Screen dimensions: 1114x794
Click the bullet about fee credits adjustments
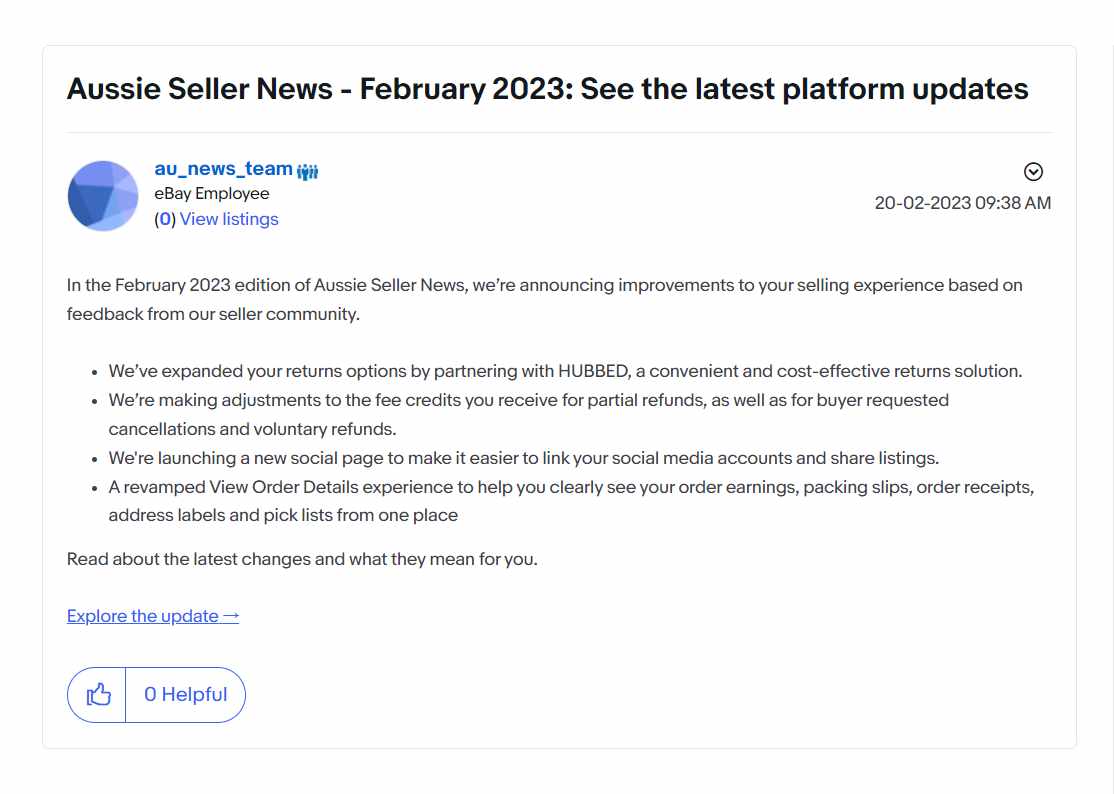tap(529, 415)
